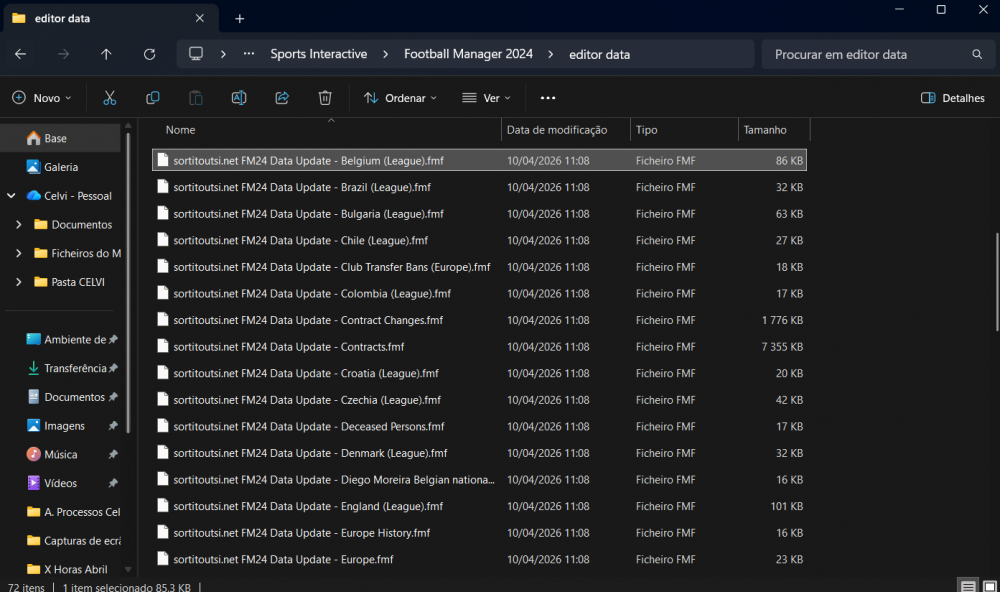Image resolution: width=1000 pixels, height=592 pixels.
Task: Collapse Celvi - Pessoal tree node
Action: [11, 196]
